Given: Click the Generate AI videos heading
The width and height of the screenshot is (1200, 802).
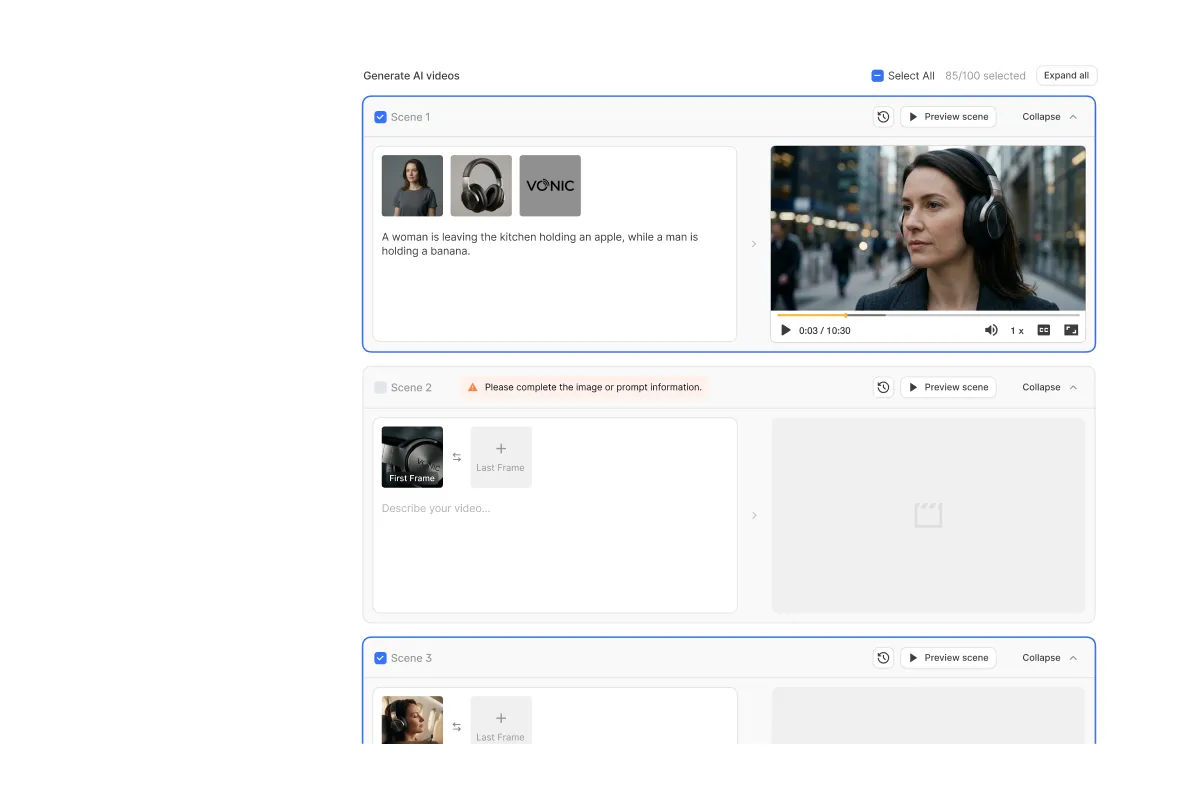Looking at the screenshot, I should tap(411, 76).
